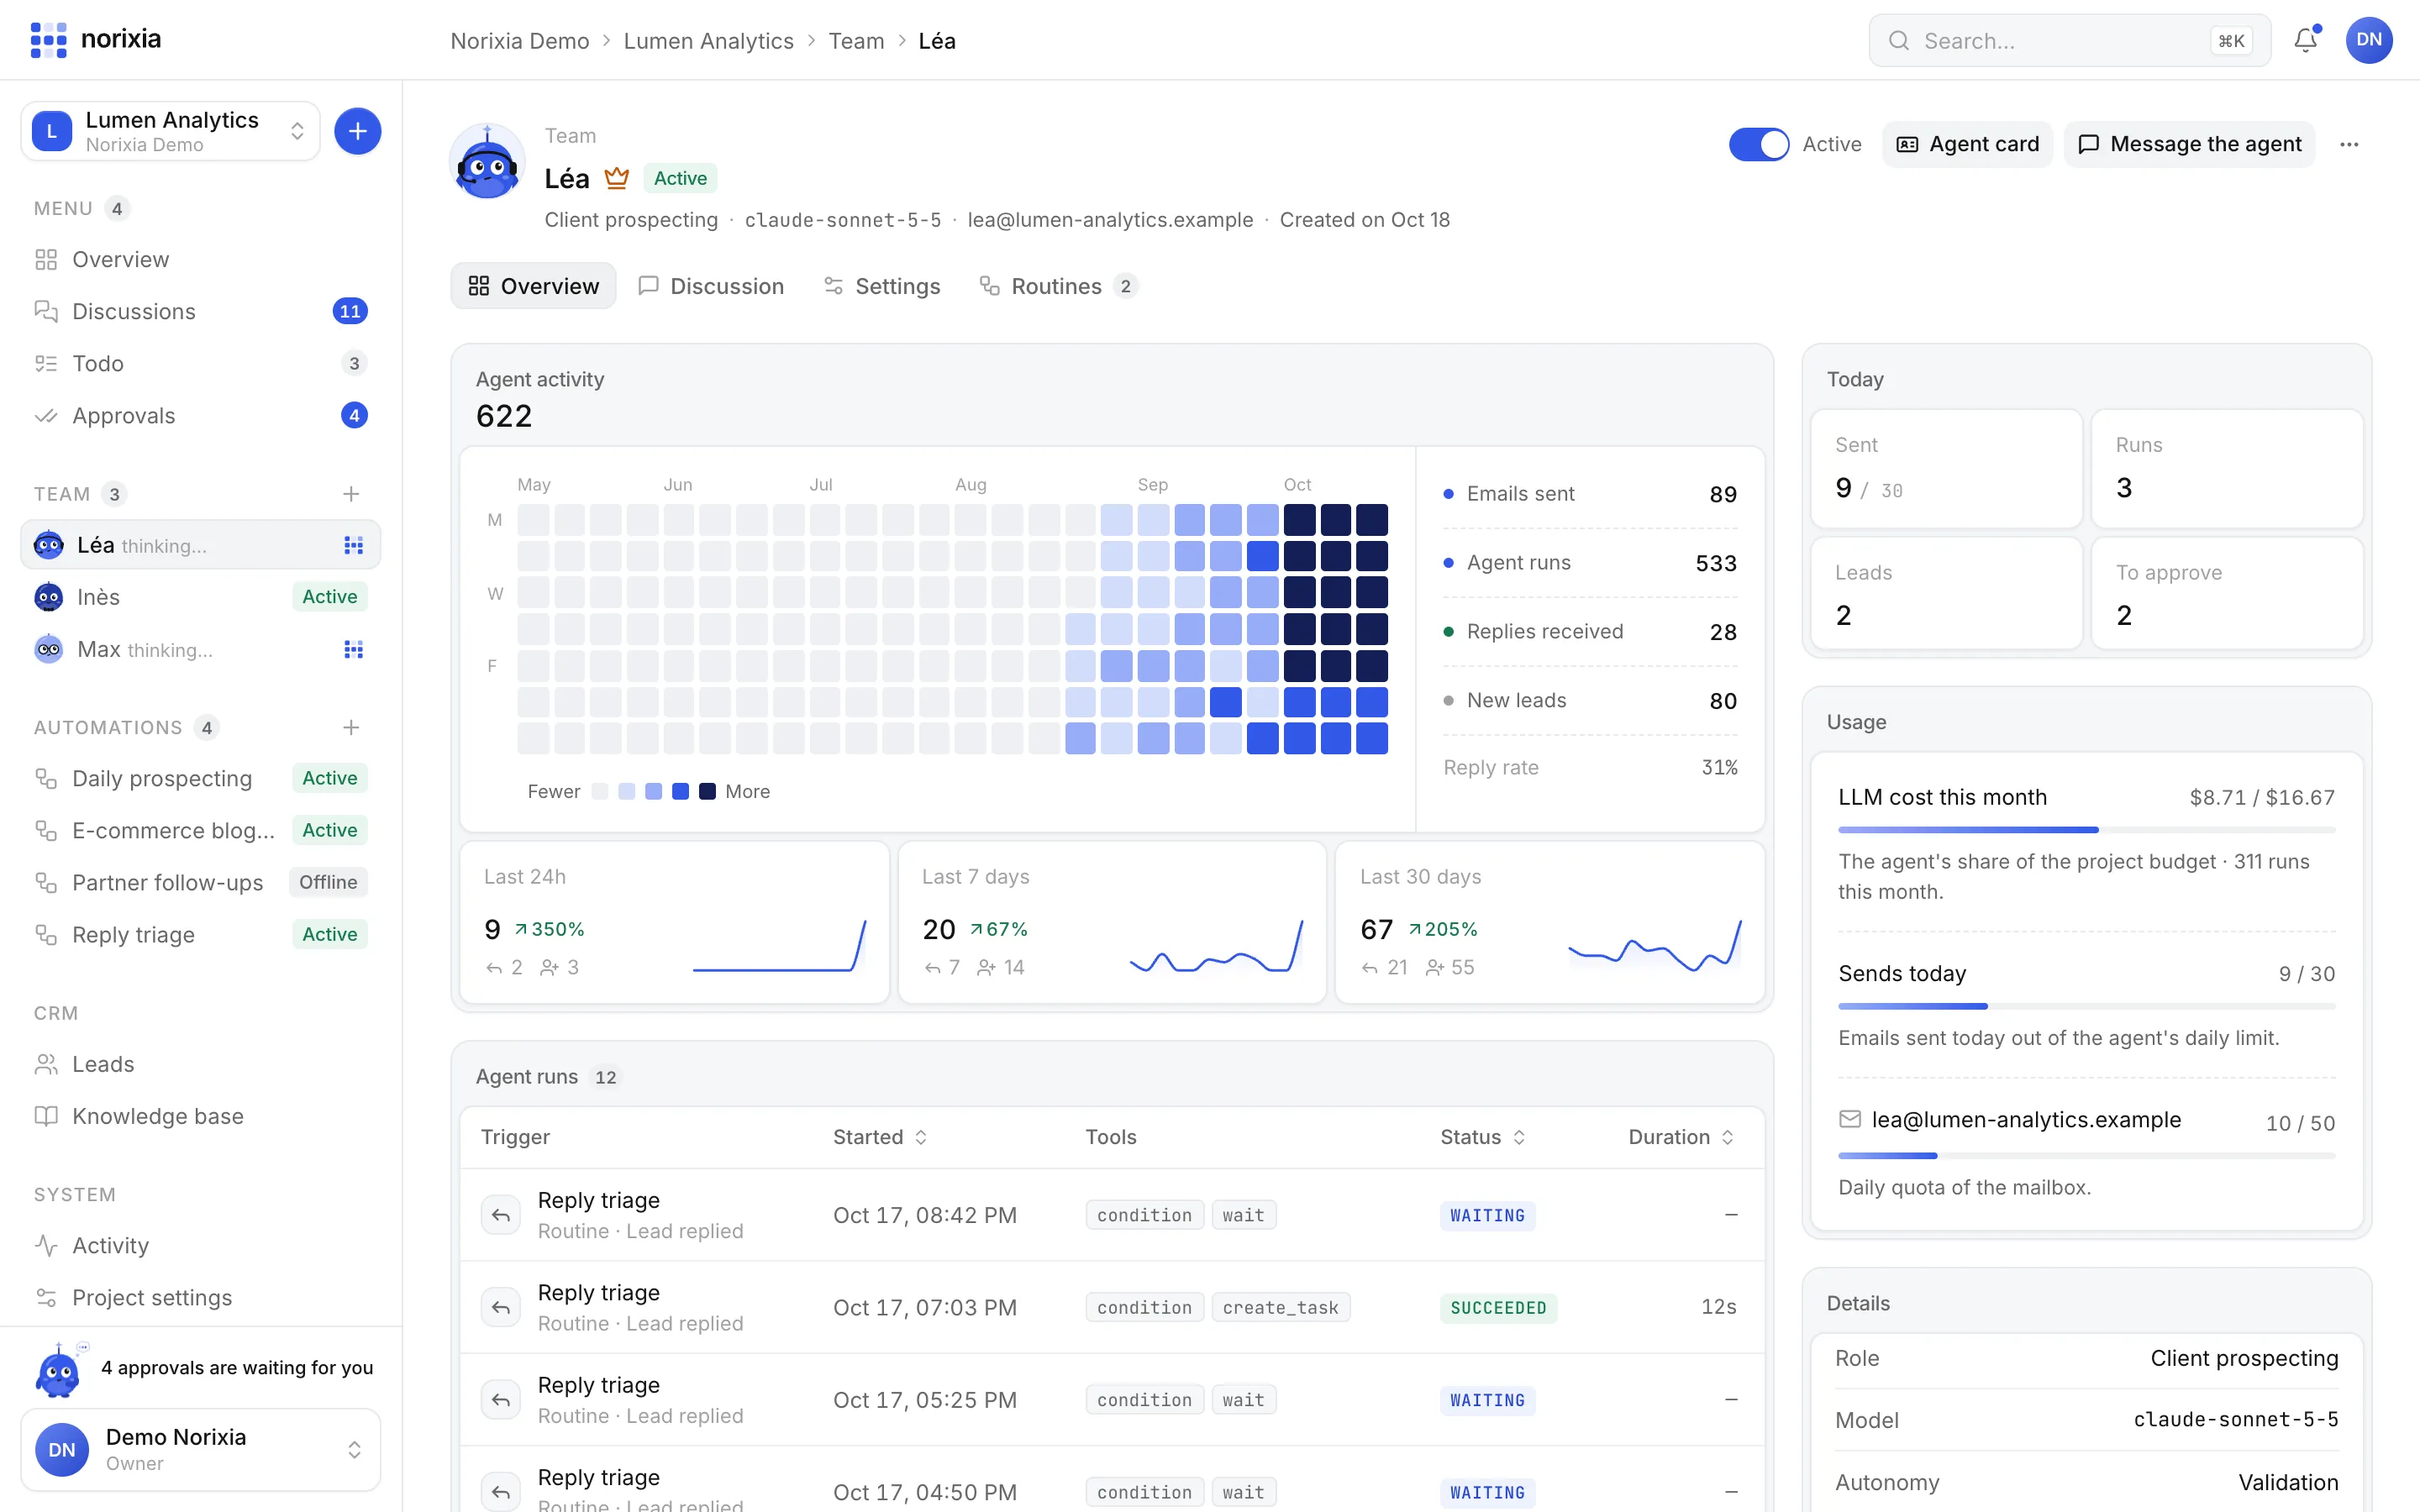The width and height of the screenshot is (2420, 1512).
Task: Click the norixia logo icon
Action: (48, 40)
